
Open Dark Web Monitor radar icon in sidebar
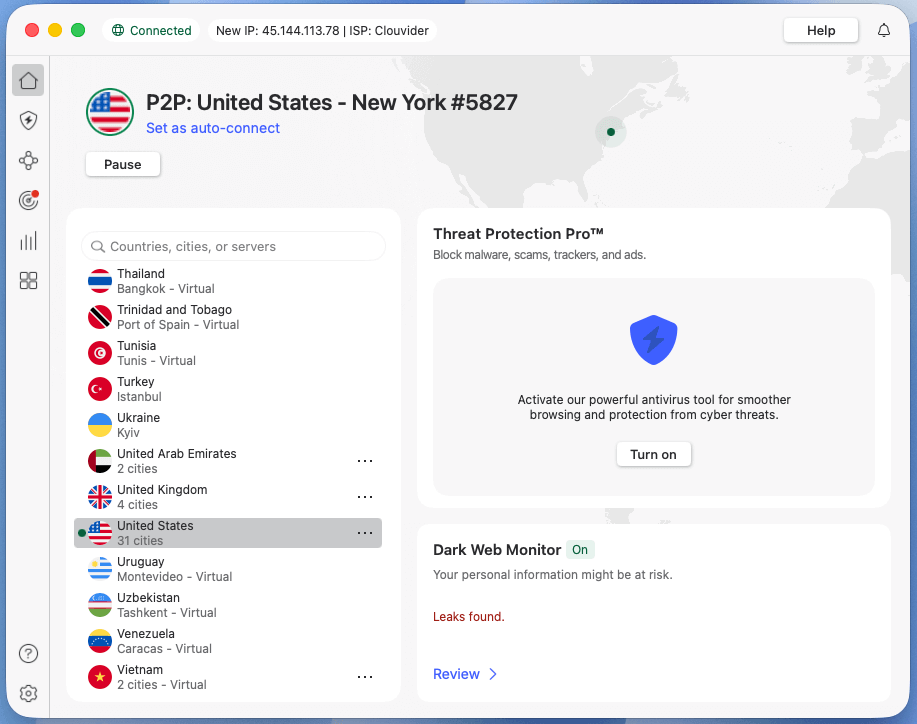coord(28,200)
